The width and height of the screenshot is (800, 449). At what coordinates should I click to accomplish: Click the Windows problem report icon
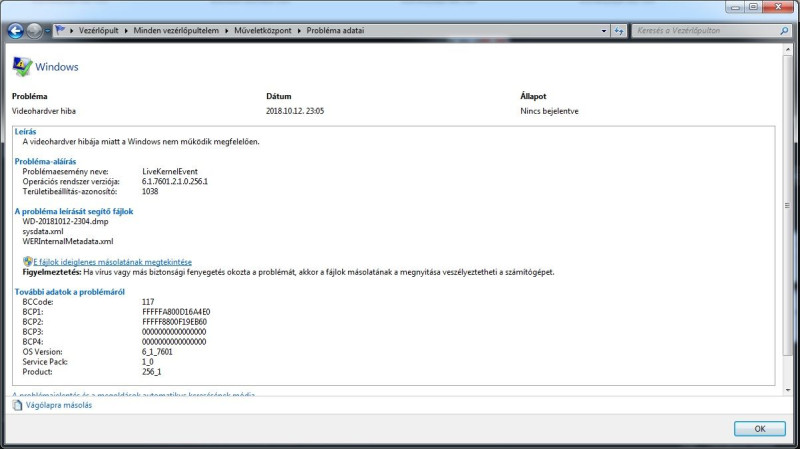click(x=22, y=67)
